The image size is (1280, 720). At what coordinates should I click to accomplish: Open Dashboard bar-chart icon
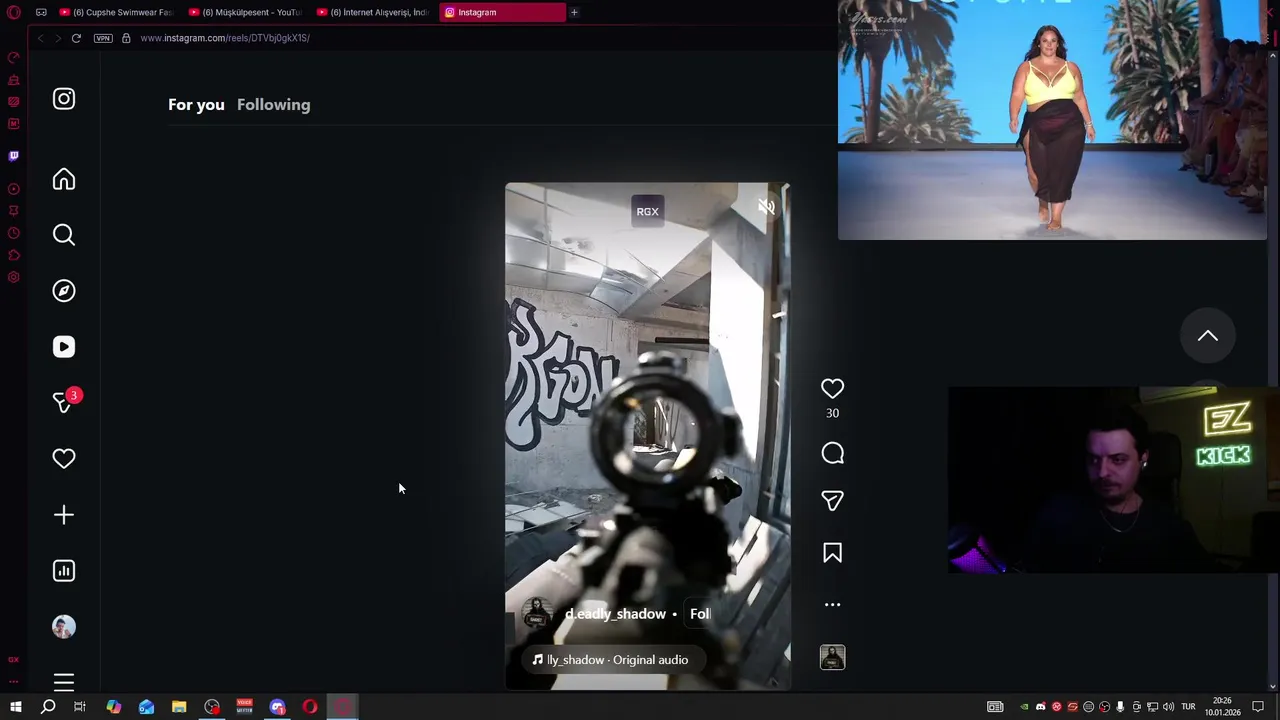pyautogui.click(x=64, y=571)
